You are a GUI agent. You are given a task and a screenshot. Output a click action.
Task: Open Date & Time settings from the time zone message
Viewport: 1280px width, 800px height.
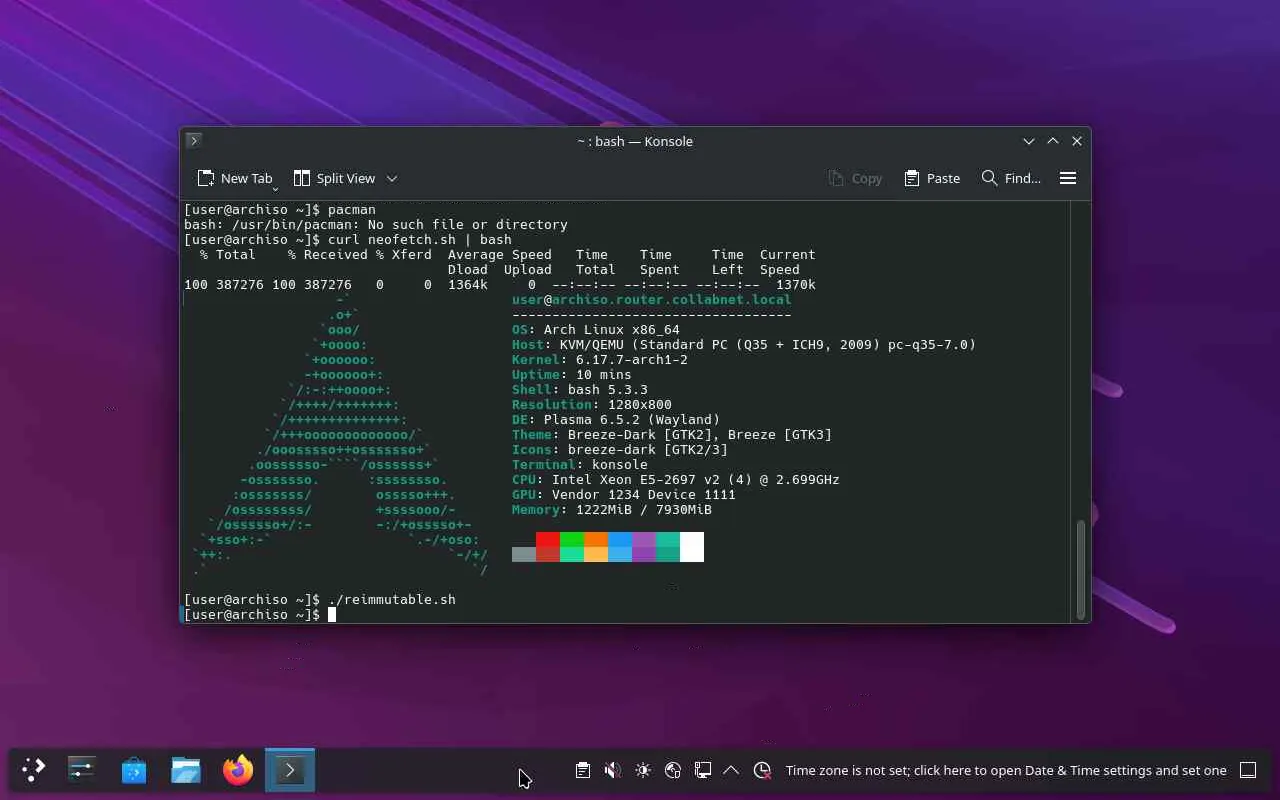[1006, 770]
